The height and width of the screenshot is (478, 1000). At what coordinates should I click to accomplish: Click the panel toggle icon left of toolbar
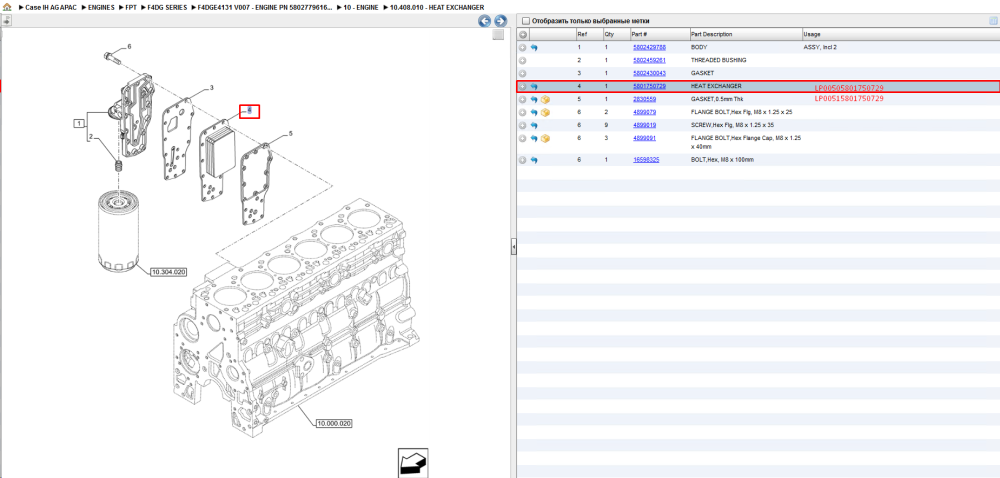6,21
